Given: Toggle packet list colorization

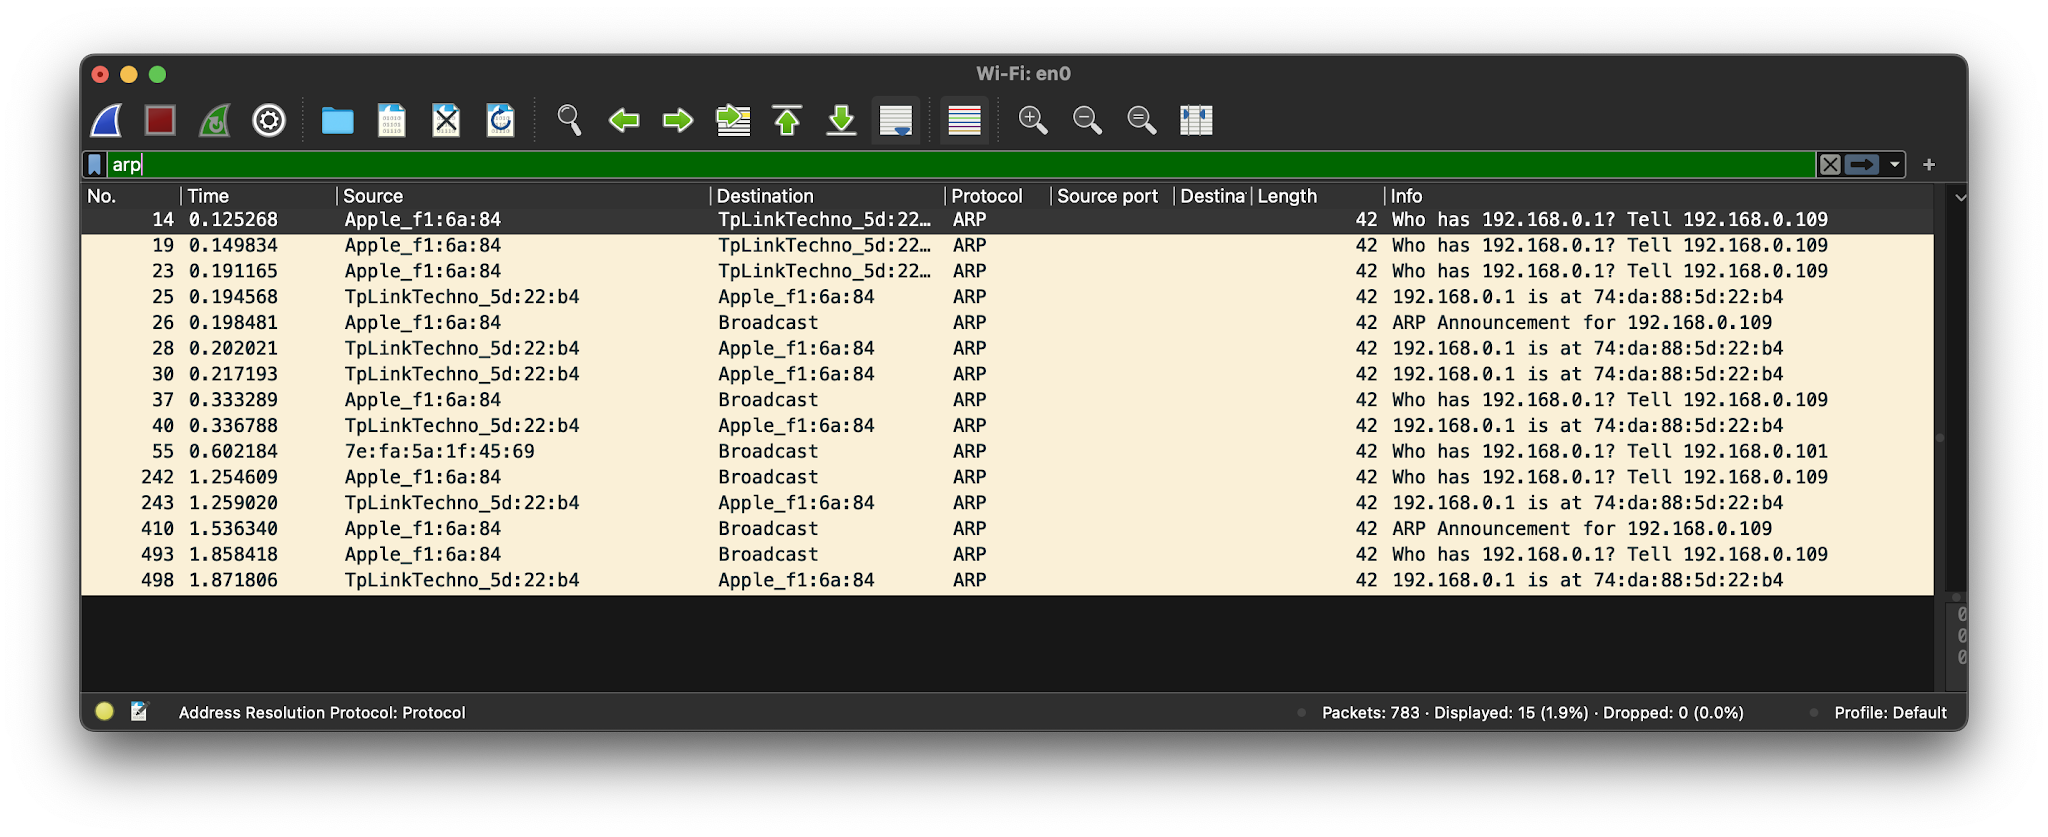Looking at the screenshot, I should [964, 121].
